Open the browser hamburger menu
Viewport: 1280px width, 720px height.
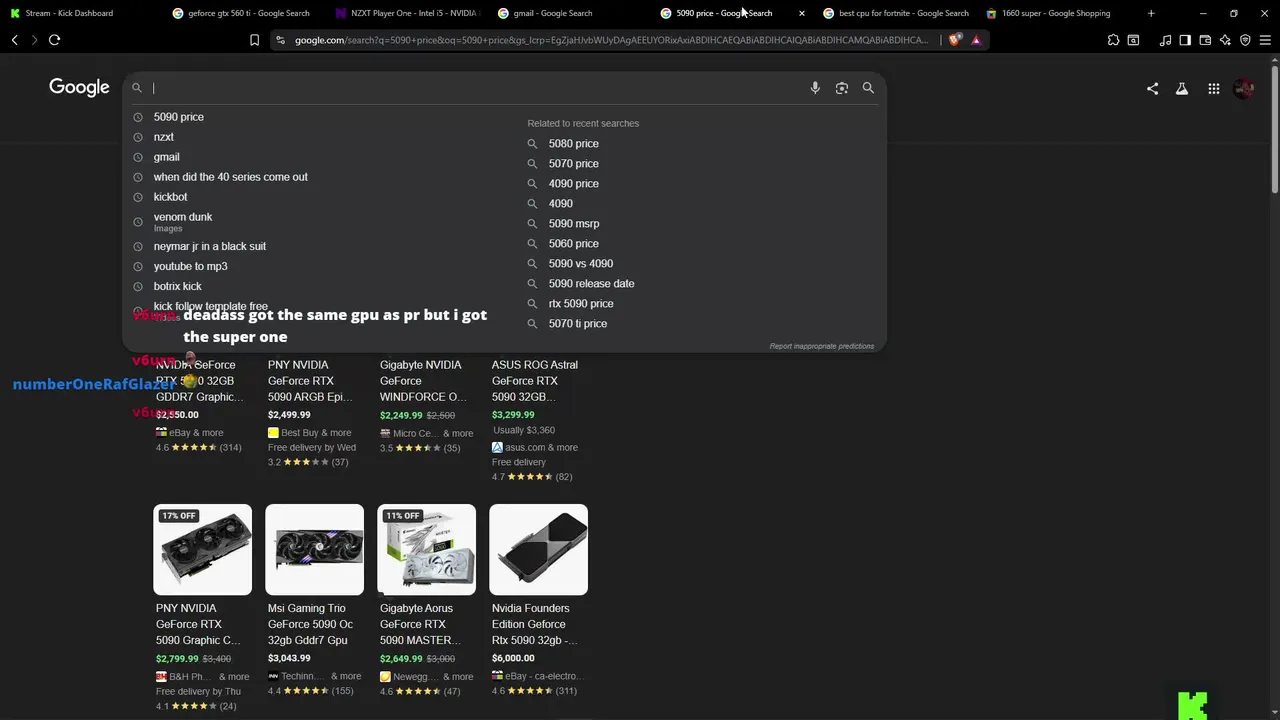tap(1265, 40)
